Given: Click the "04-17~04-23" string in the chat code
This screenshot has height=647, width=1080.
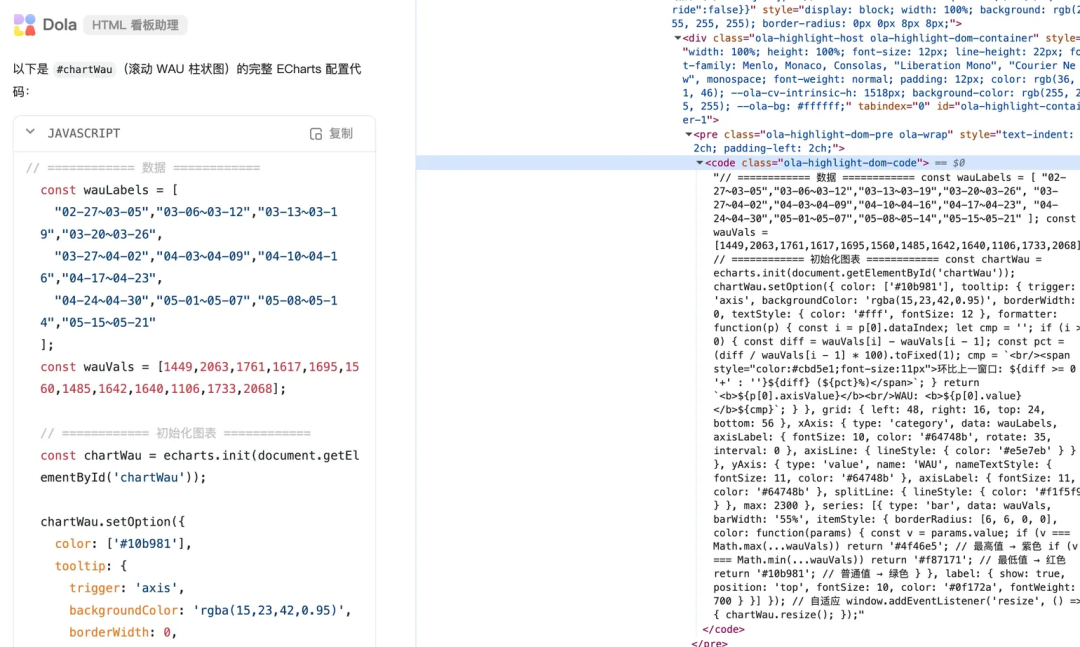Looking at the screenshot, I should (109, 278).
